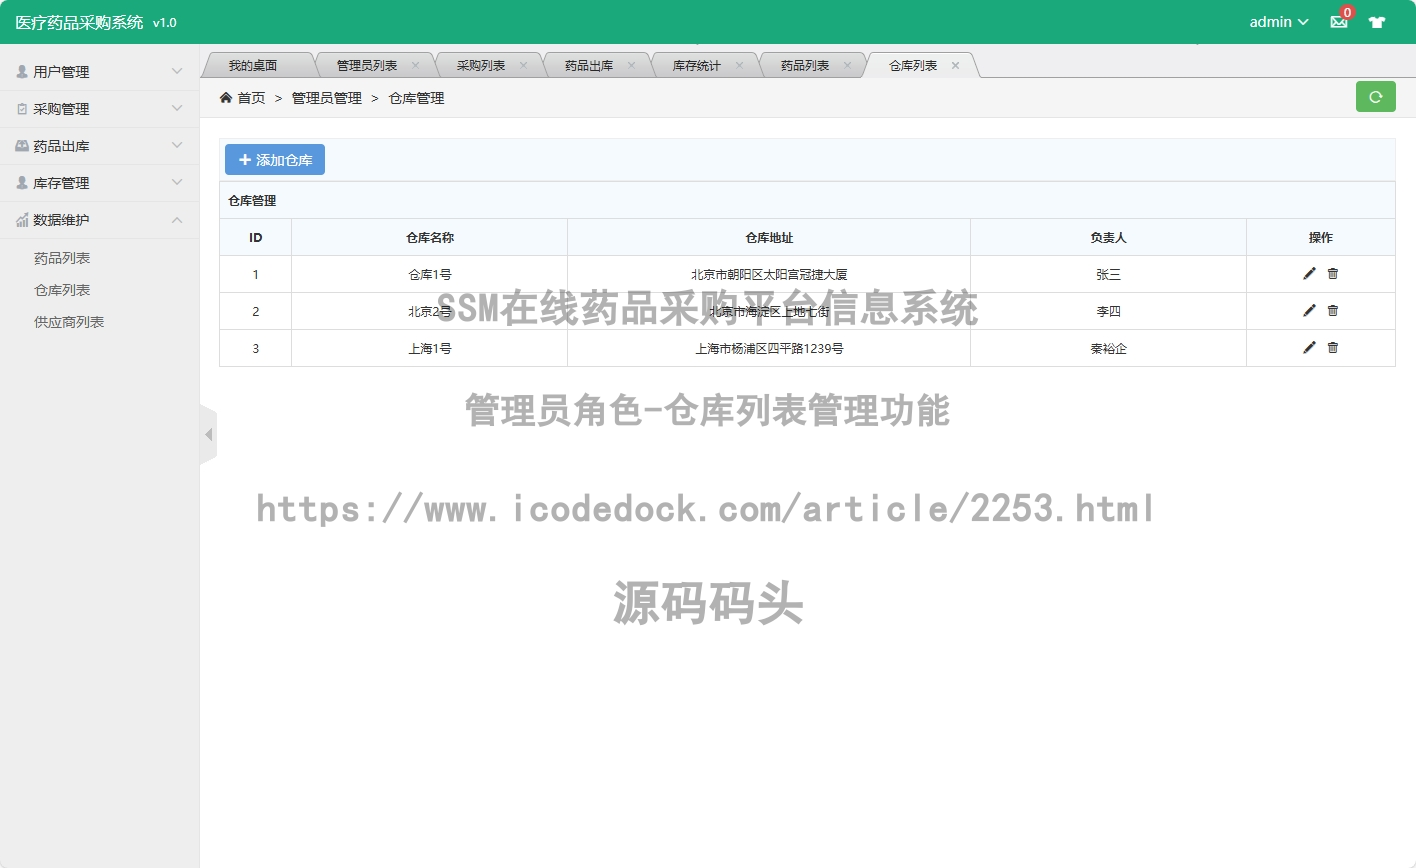Click the 医疗药品采购系统 title

[79, 22]
